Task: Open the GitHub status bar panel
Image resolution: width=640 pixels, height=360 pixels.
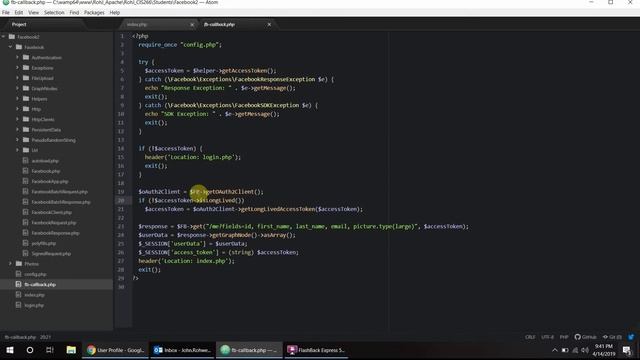Action: click(585, 337)
